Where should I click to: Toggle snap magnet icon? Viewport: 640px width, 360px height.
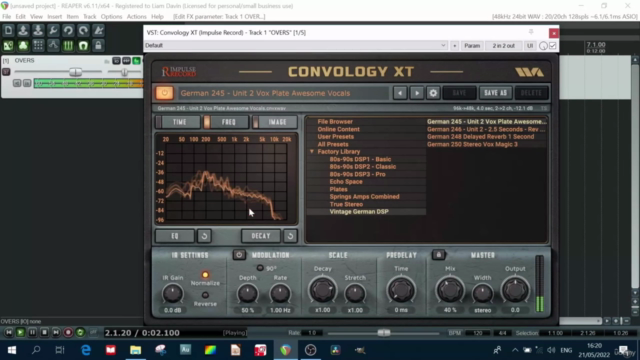[83, 45]
